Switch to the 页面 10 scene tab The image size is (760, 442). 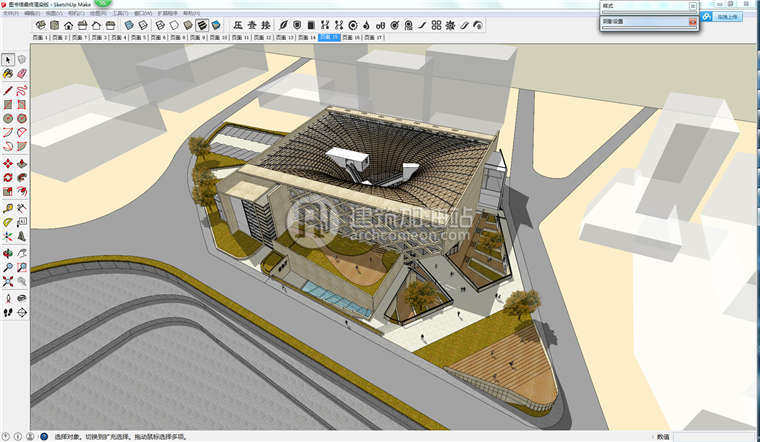[219, 37]
